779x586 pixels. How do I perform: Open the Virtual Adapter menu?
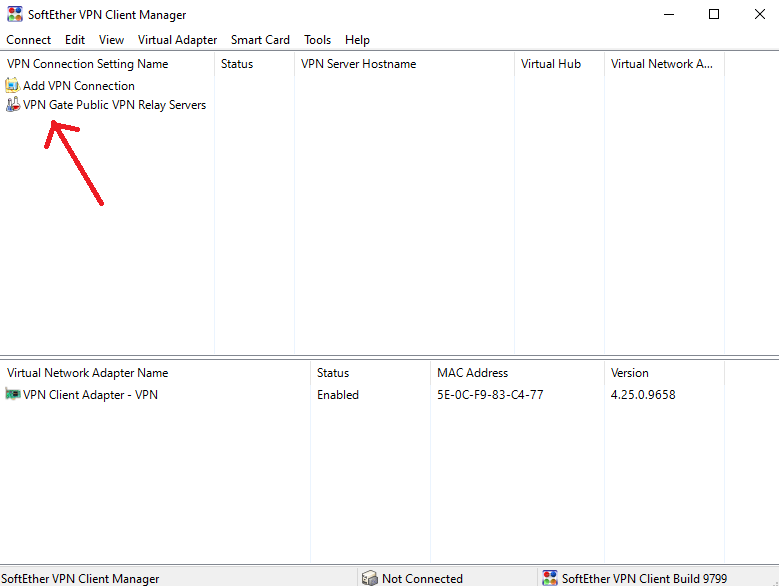[177, 40]
